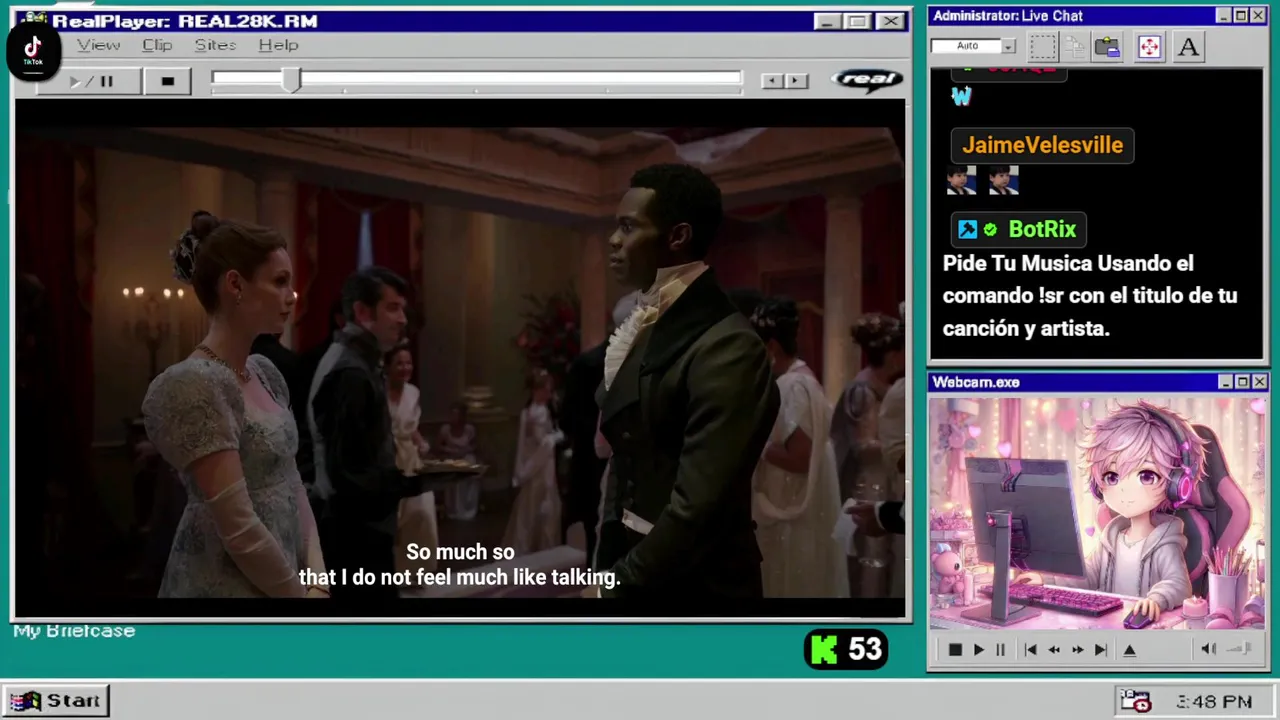Adjust the Webcam.exe volume slider

point(1240,649)
